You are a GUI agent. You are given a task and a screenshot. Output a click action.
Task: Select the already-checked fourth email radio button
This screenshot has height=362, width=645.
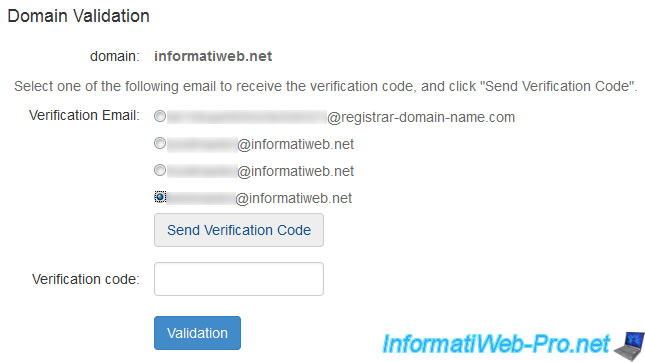[x=160, y=197]
